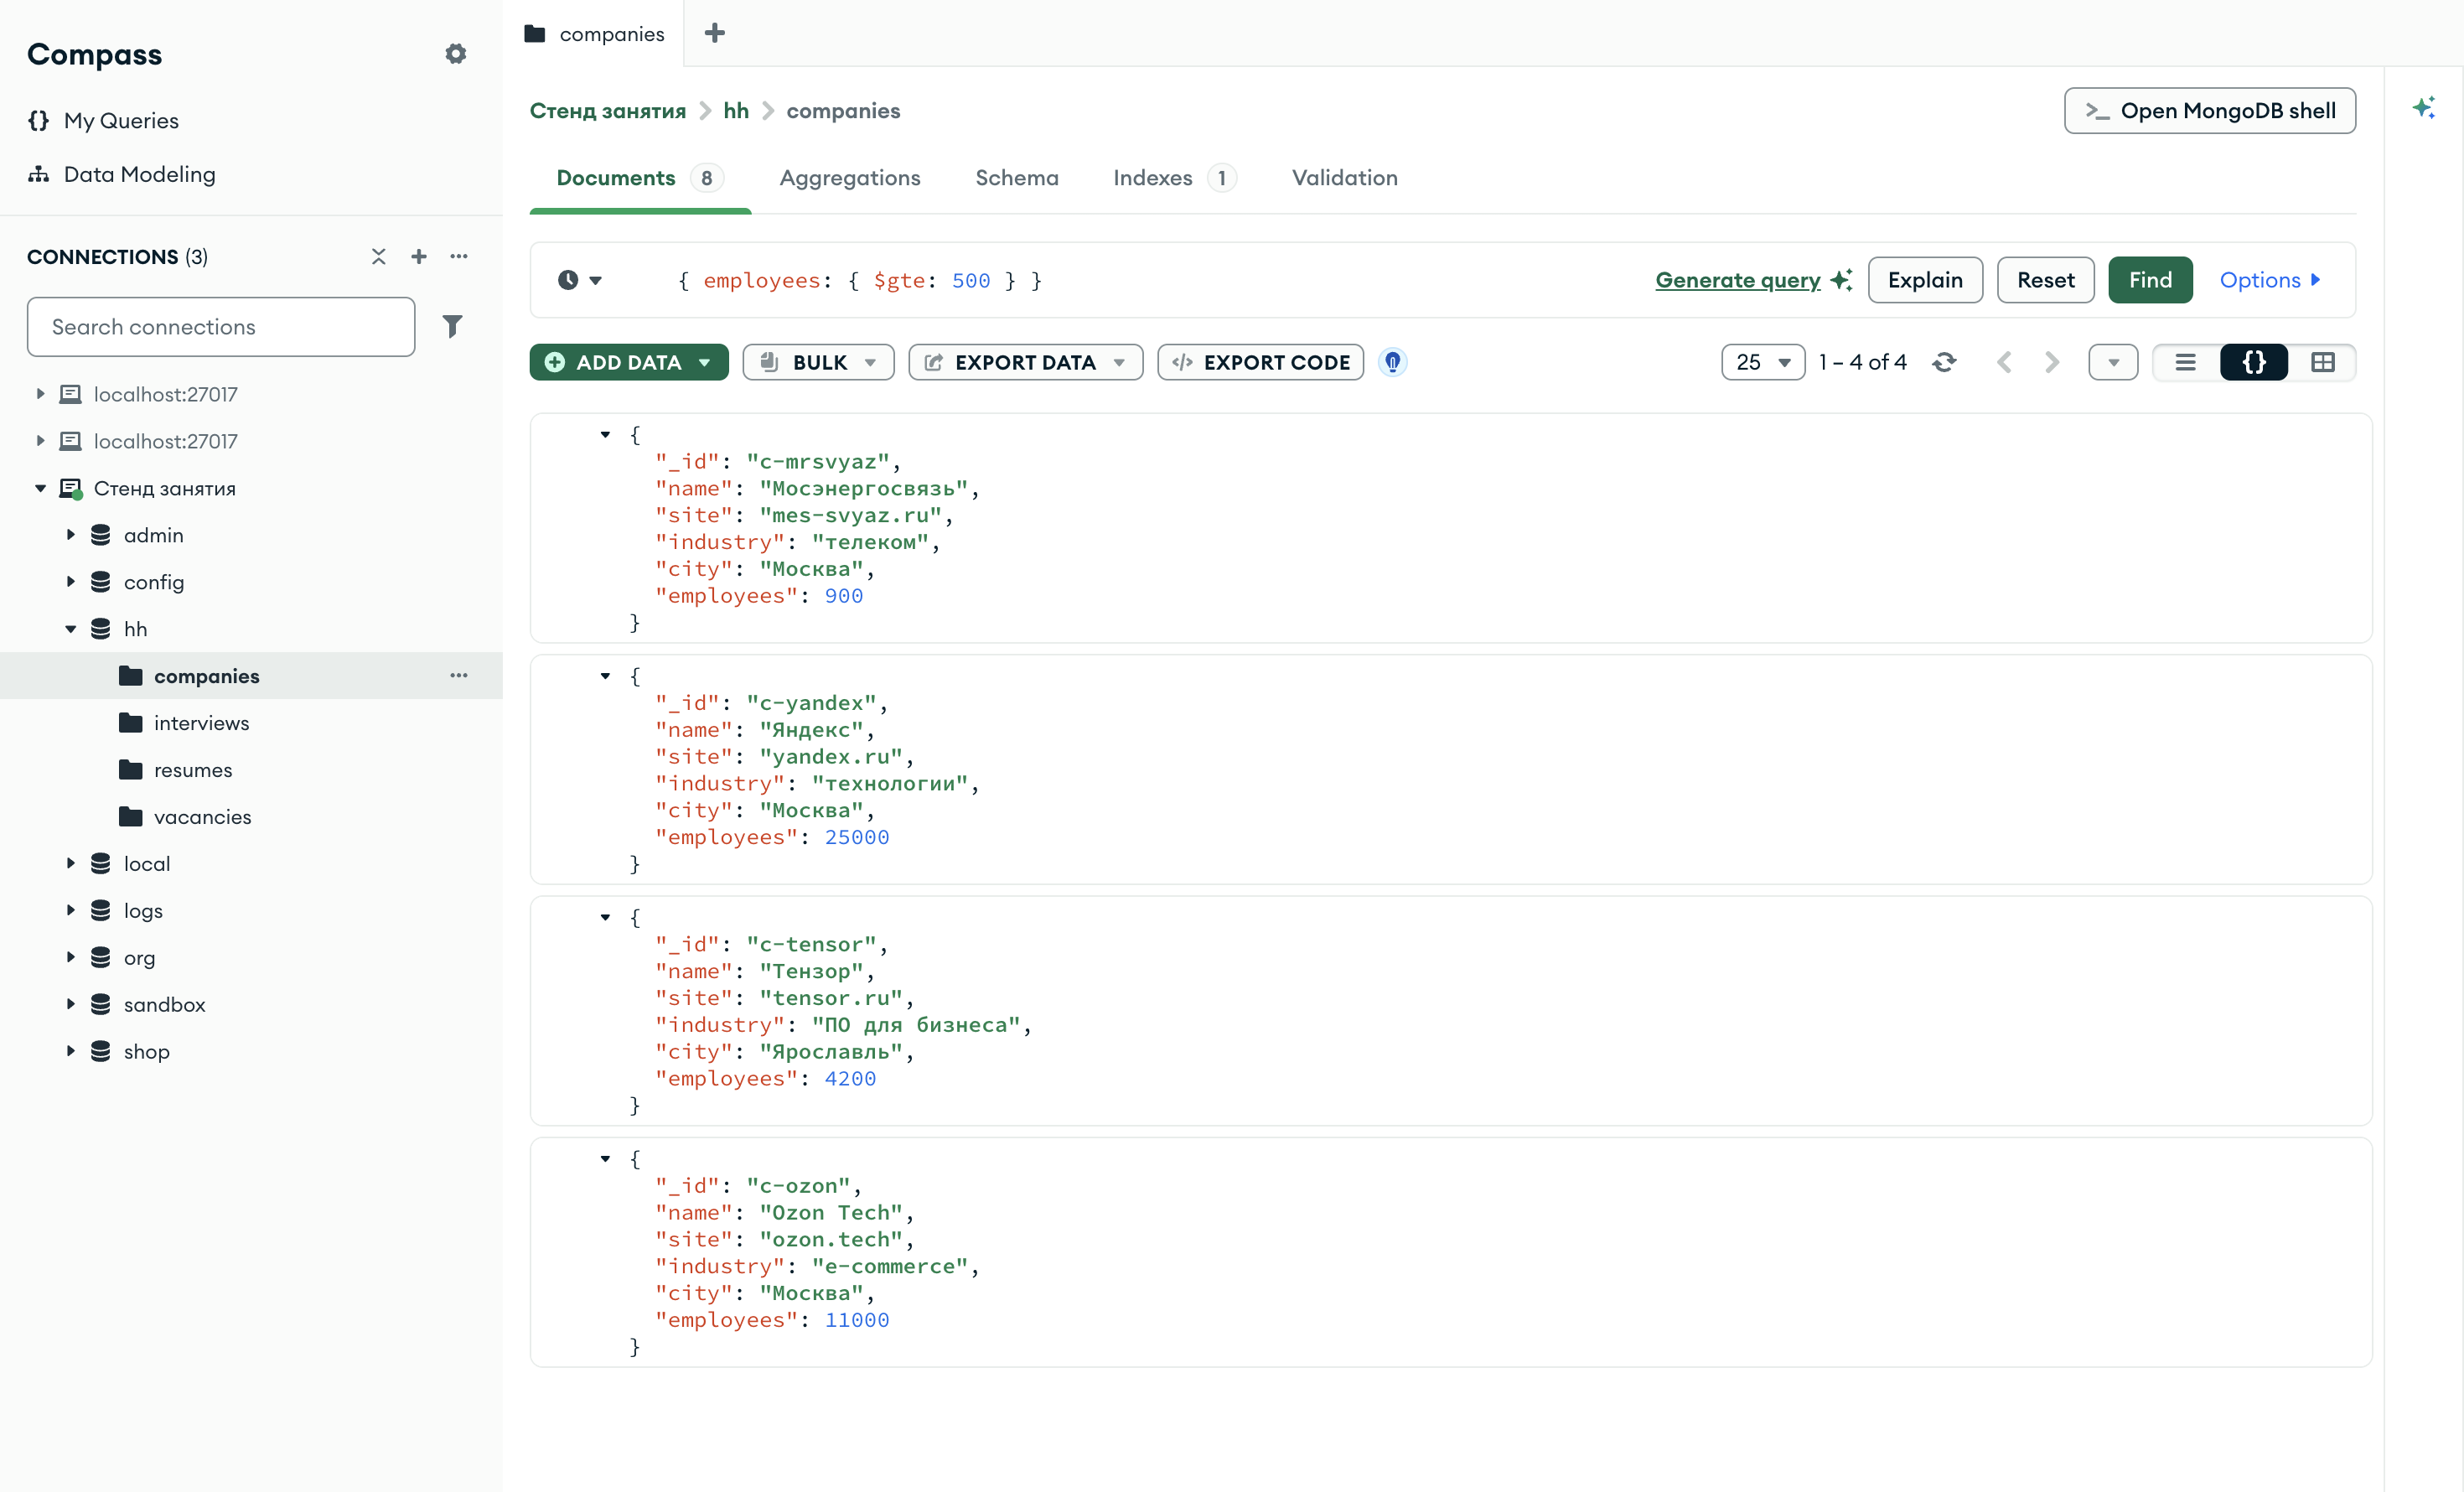
Task: Change documents per page from 25
Action: click(x=1762, y=362)
